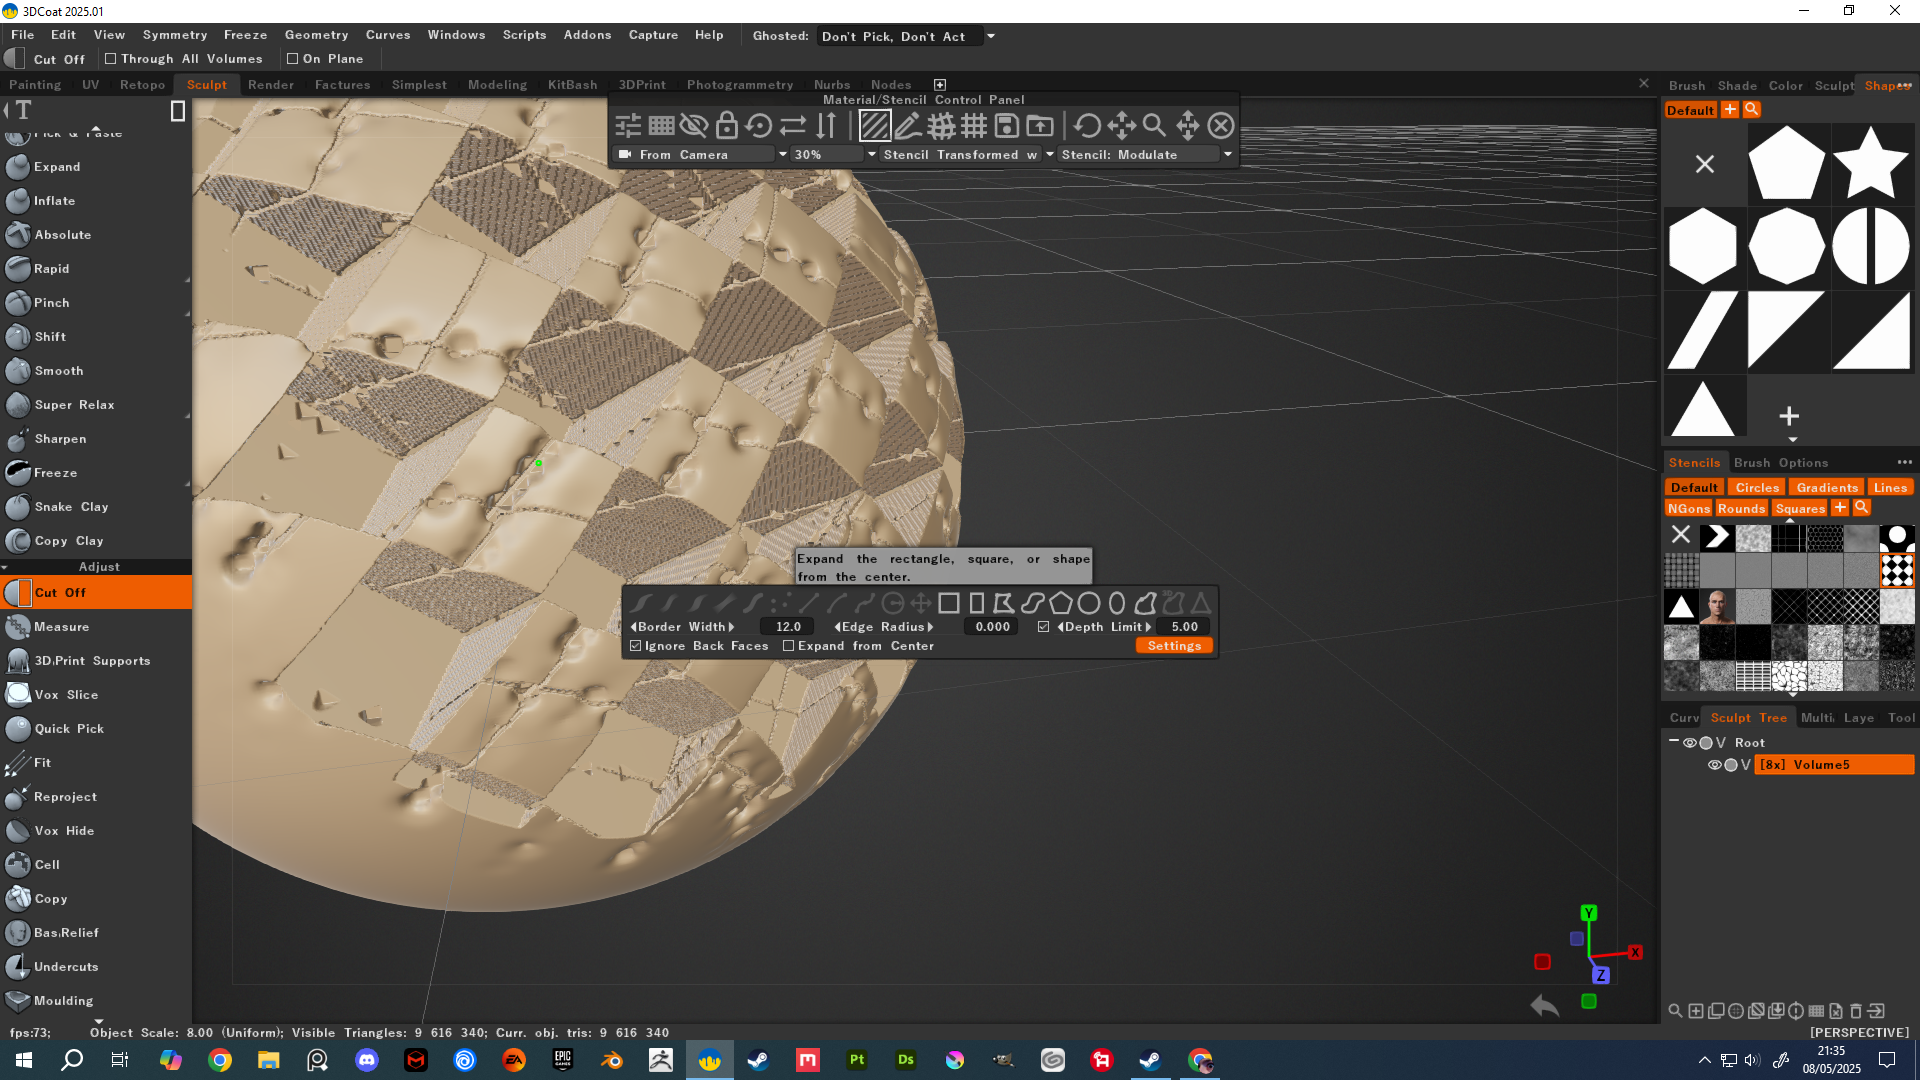Close the Material/Stencil Control Panel icon

click(1220, 126)
